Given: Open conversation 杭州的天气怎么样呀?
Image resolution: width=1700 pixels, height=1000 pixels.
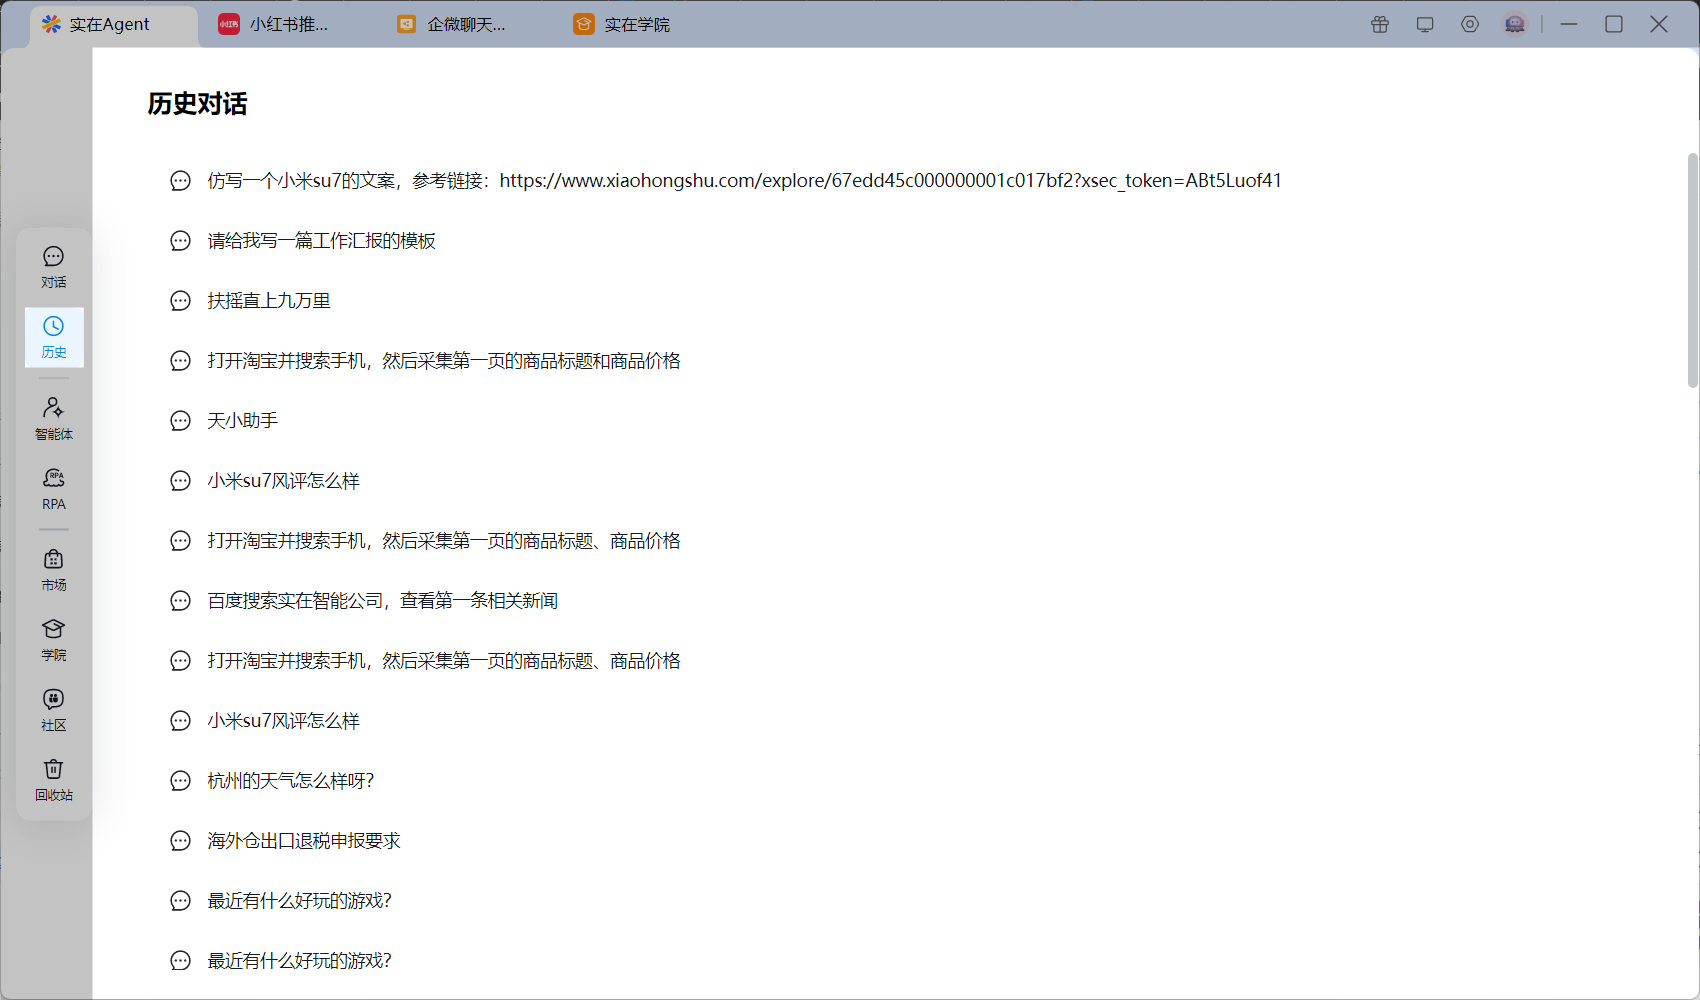Looking at the screenshot, I should 290,781.
